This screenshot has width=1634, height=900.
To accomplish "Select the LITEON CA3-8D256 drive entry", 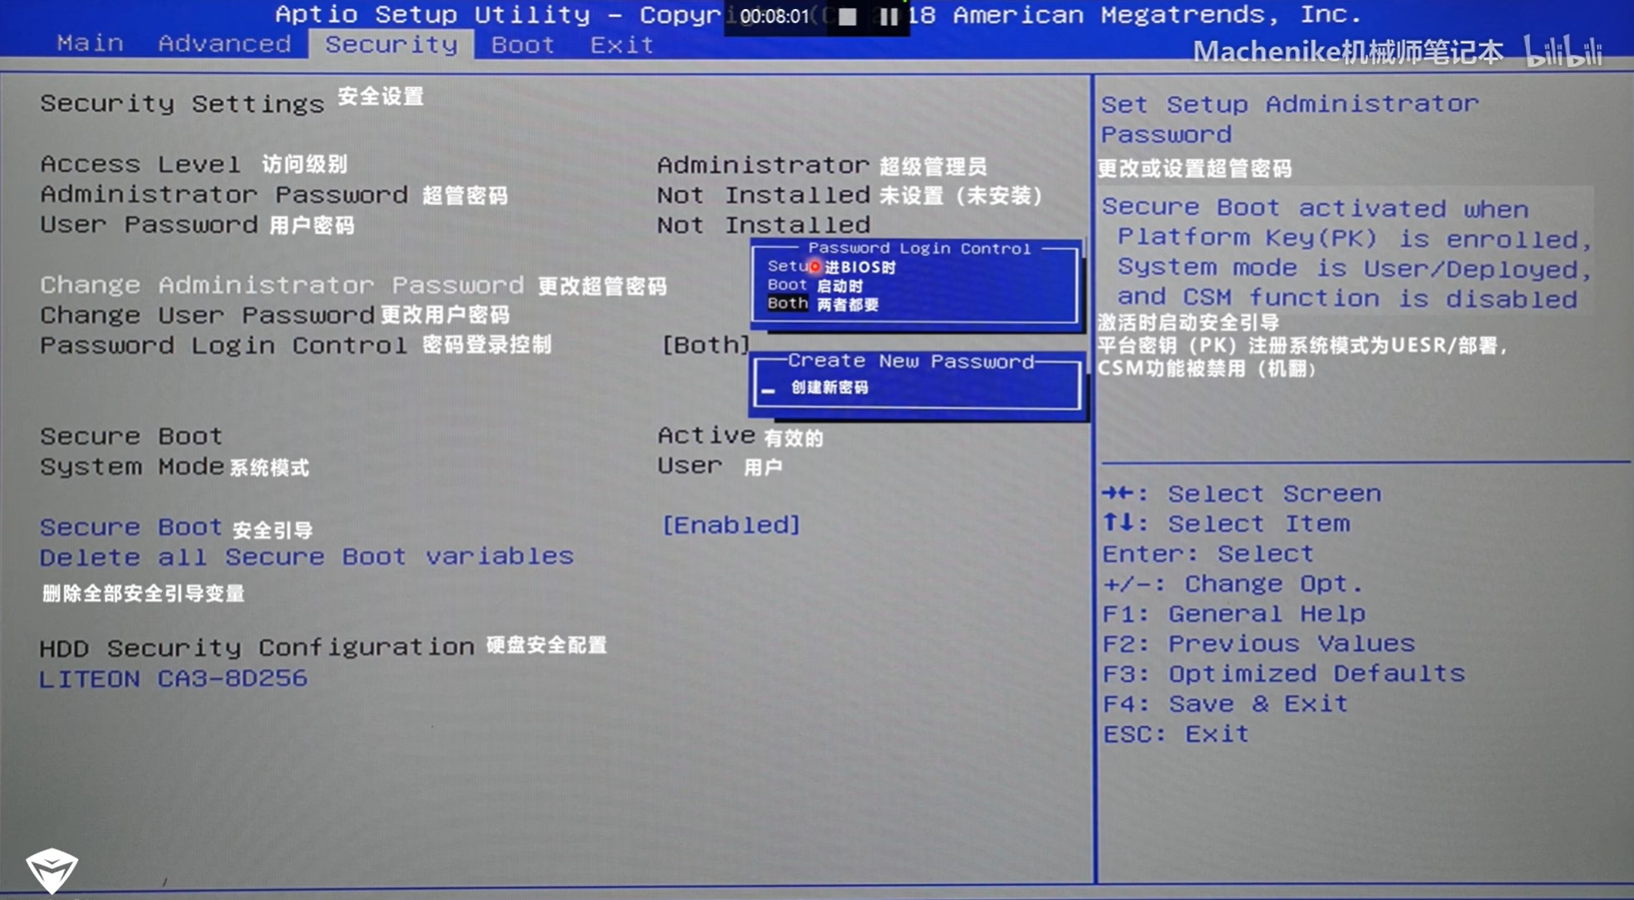I will (172, 678).
